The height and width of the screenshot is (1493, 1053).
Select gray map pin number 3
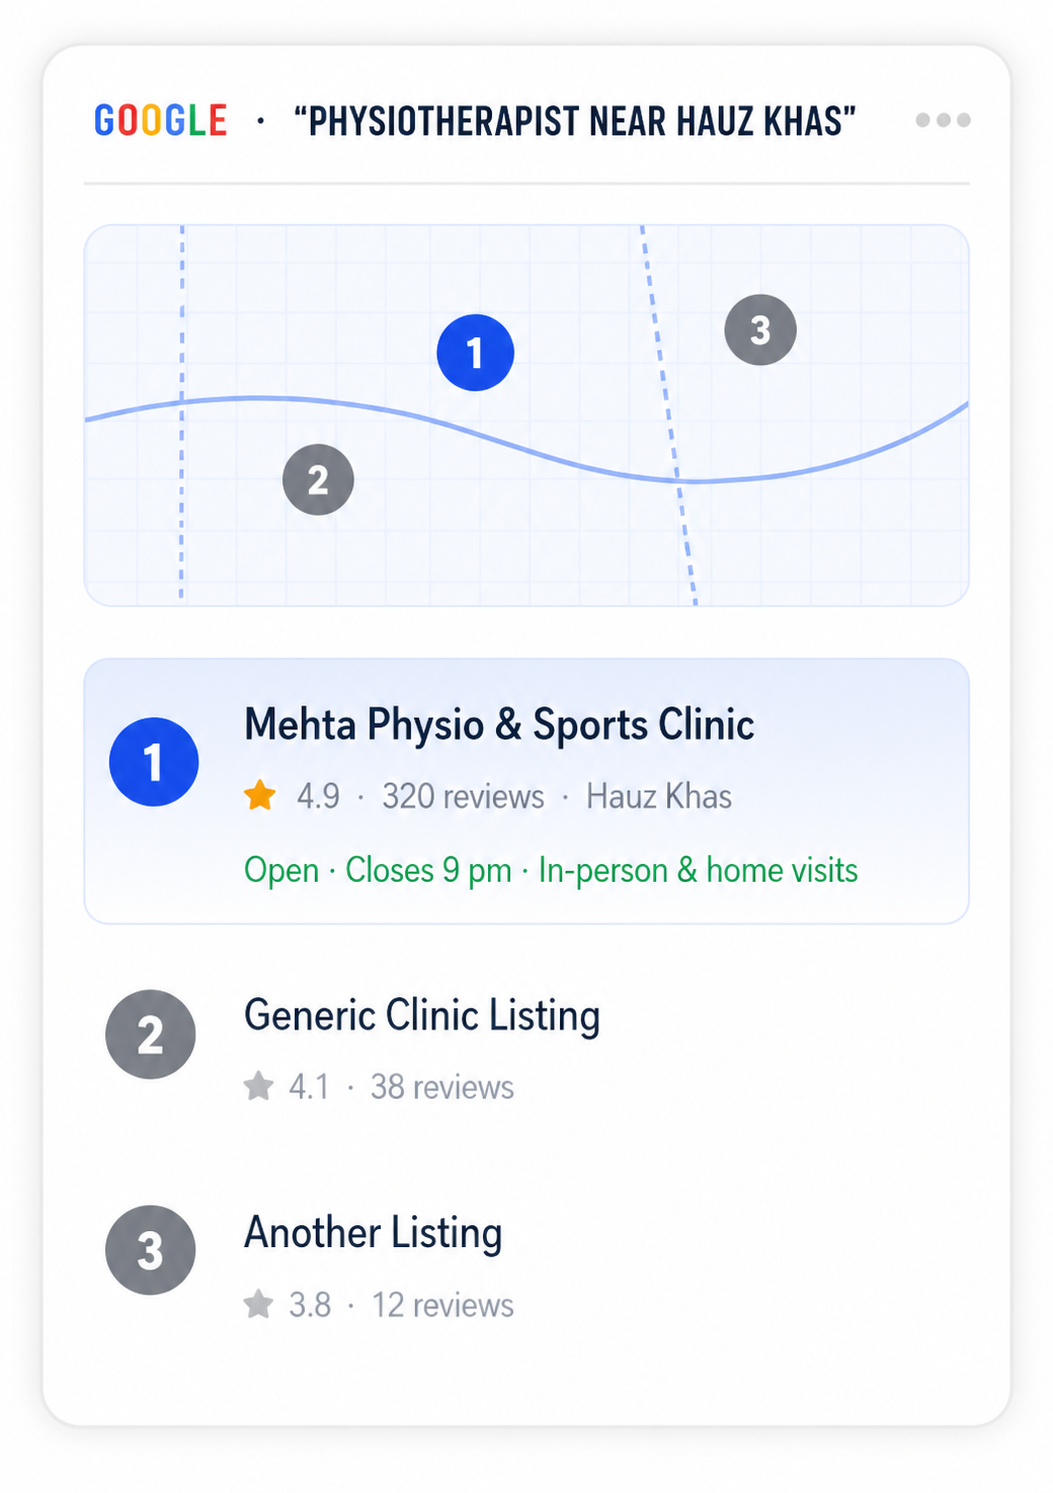(x=760, y=330)
